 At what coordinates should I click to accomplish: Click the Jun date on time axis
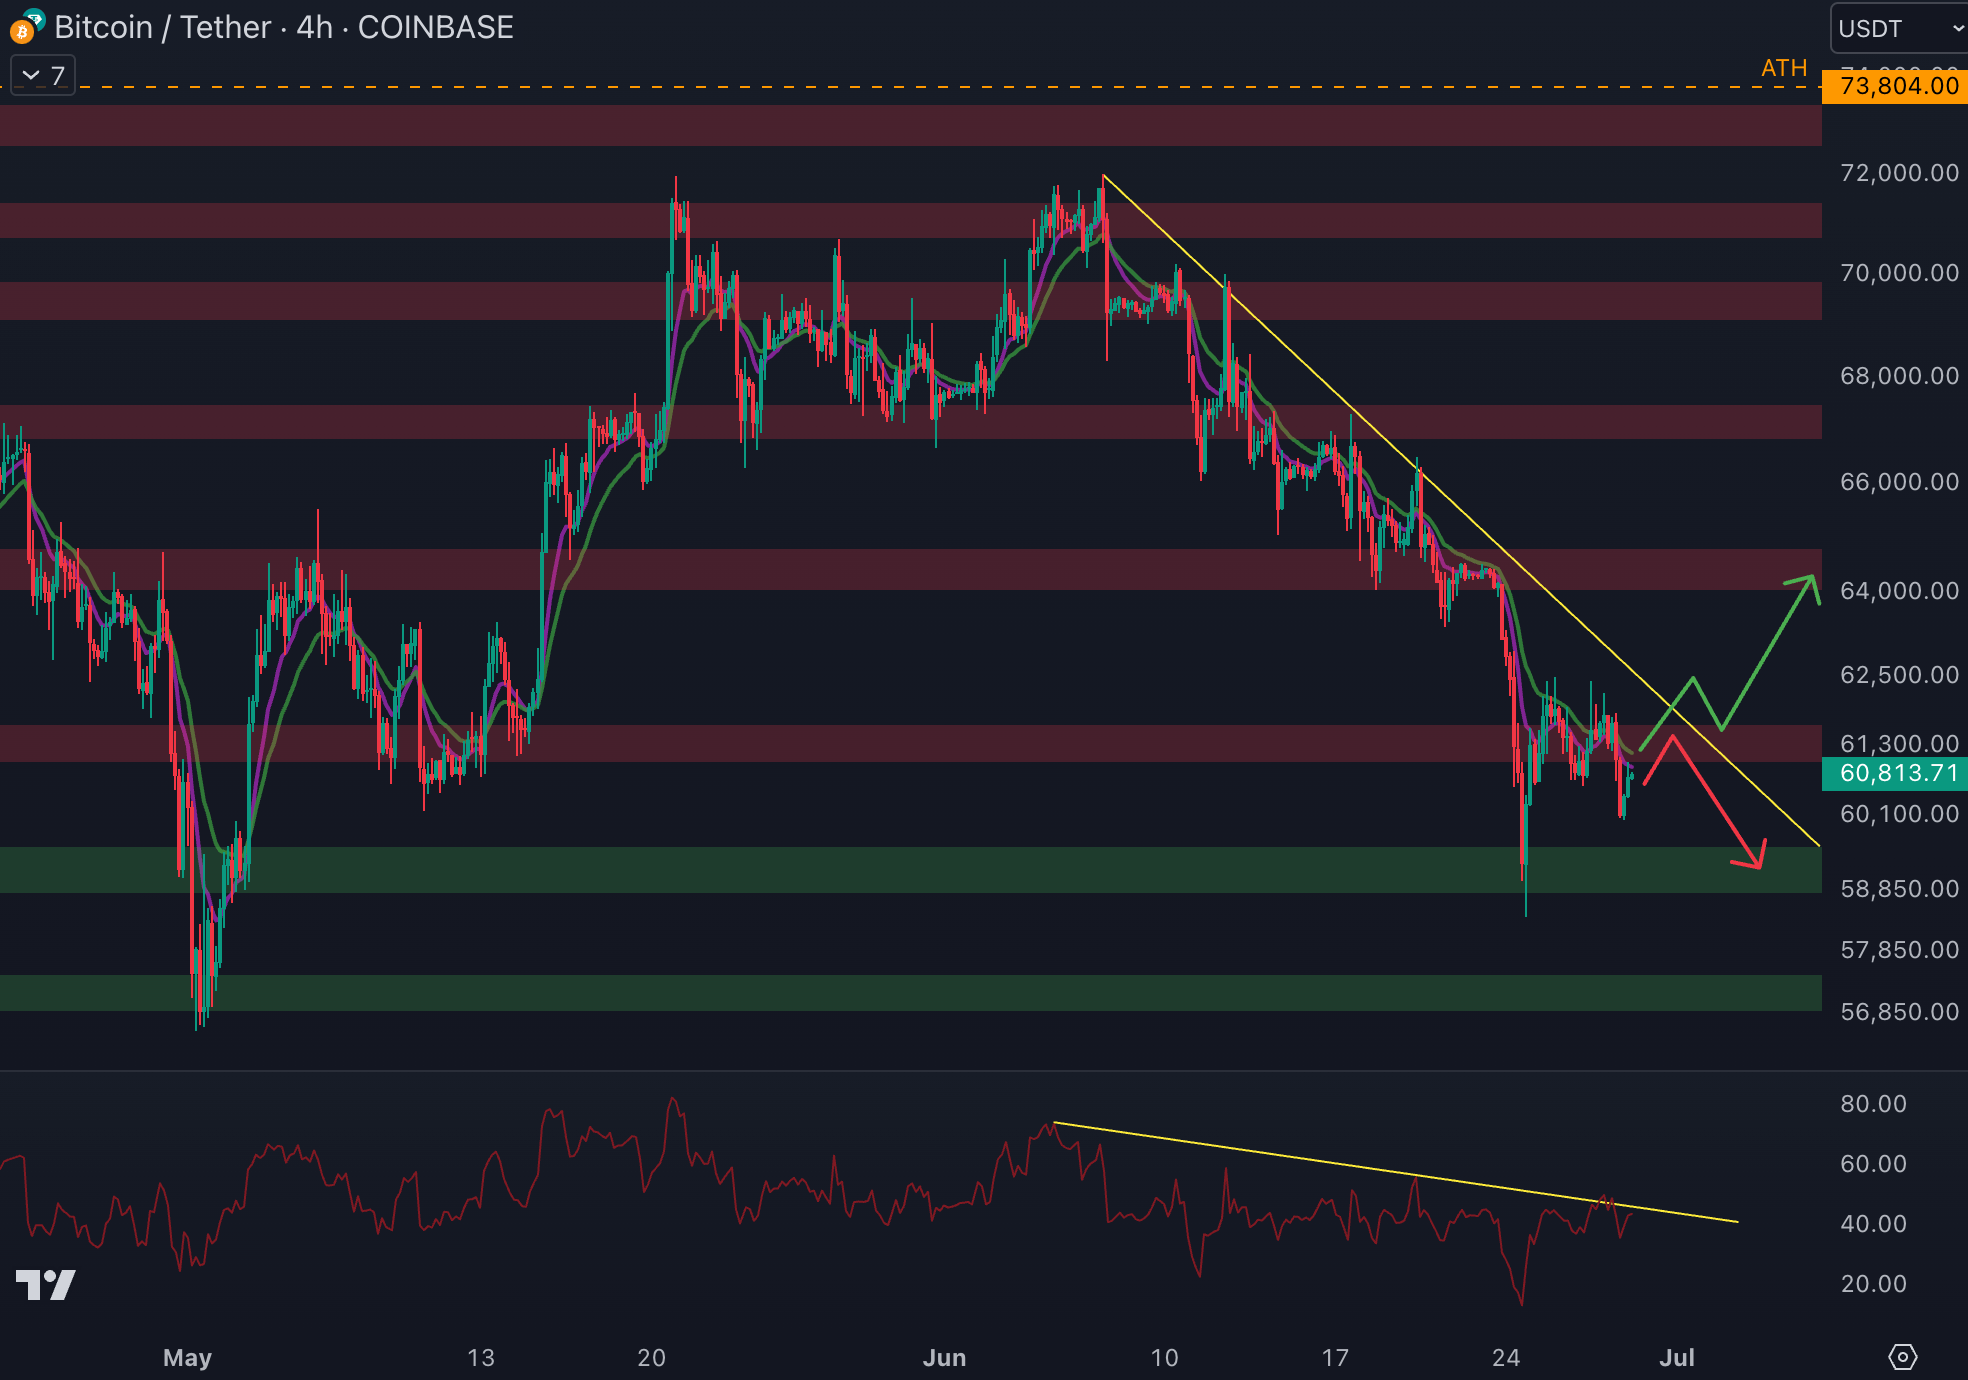point(944,1357)
